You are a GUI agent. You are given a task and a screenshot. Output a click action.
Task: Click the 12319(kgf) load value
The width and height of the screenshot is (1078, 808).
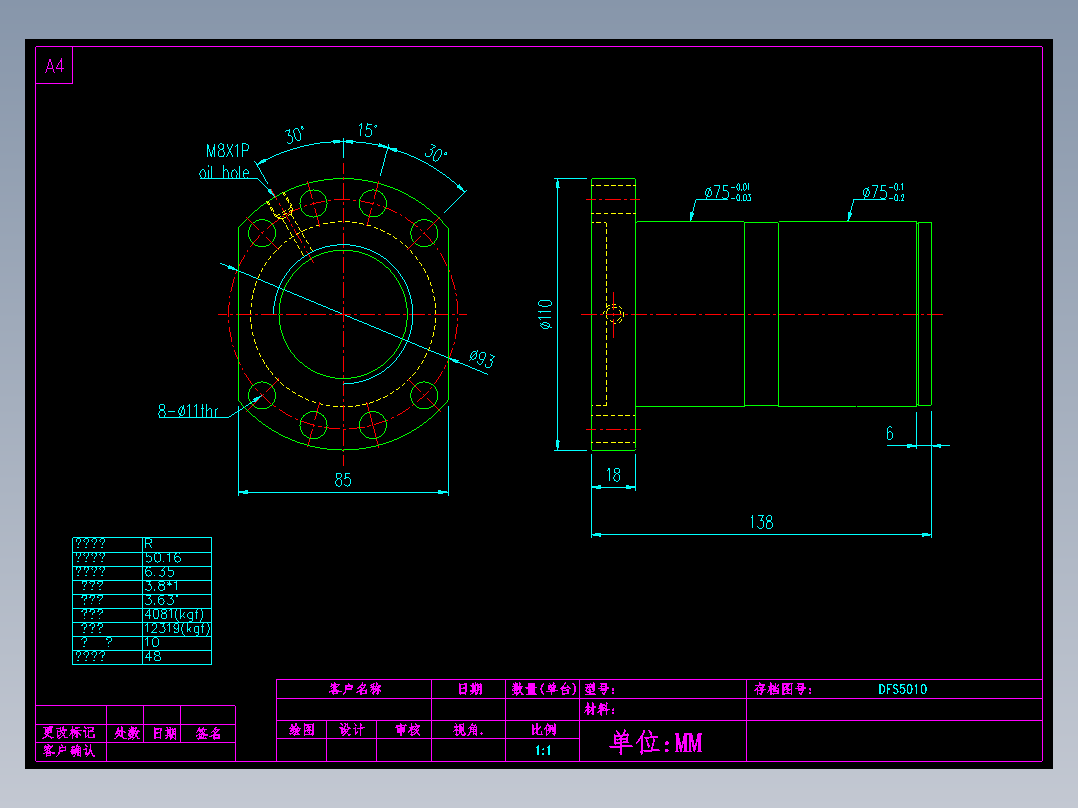point(177,628)
